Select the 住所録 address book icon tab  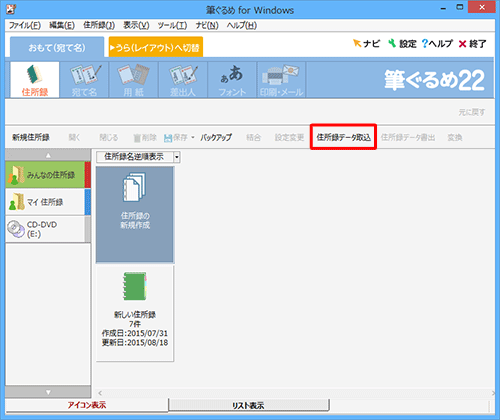pyautogui.click(x=35, y=80)
